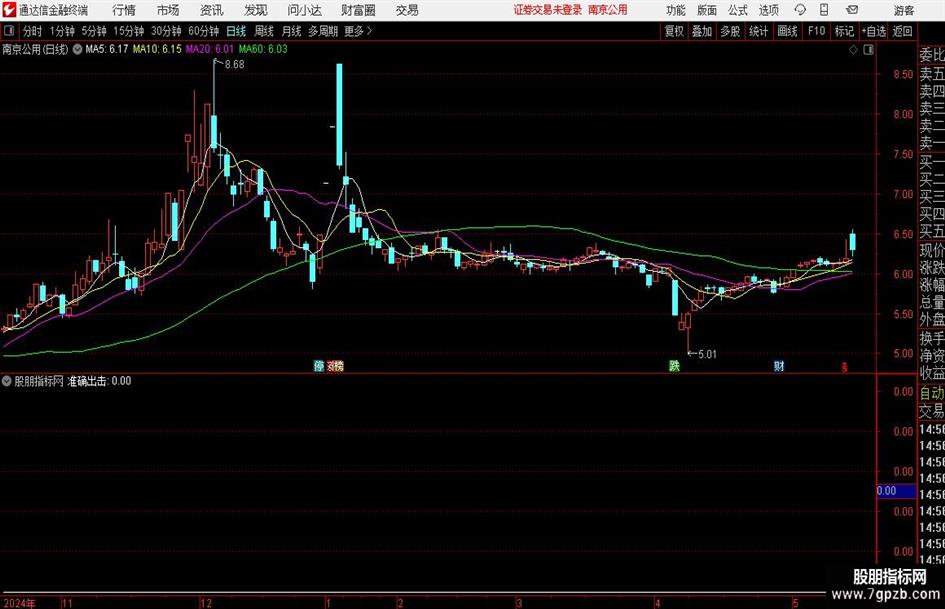Image resolution: width=945 pixels, height=609 pixels.
Task: Click the 8.68 high price annotation
Action: pyautogui.click(x=234, y=65)
